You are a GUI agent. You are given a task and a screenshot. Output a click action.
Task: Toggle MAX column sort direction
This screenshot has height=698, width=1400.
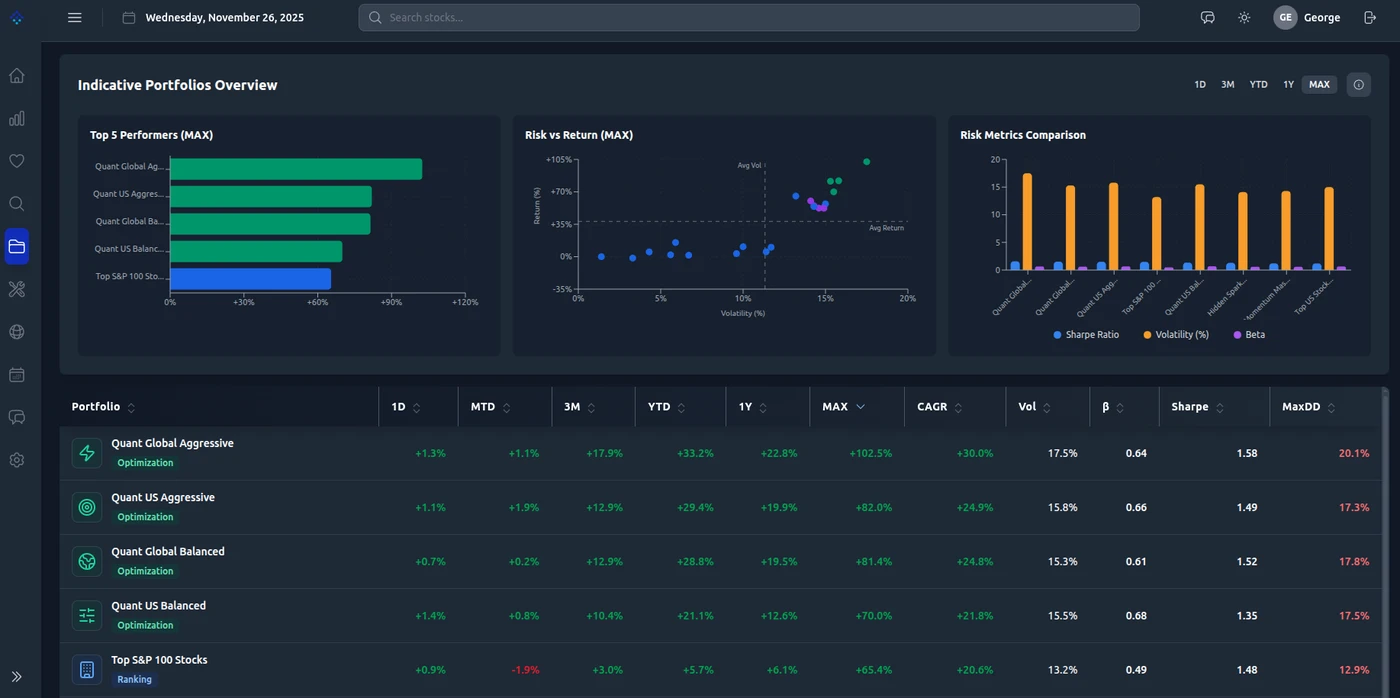pyautogui.click(x=844, y=407)
